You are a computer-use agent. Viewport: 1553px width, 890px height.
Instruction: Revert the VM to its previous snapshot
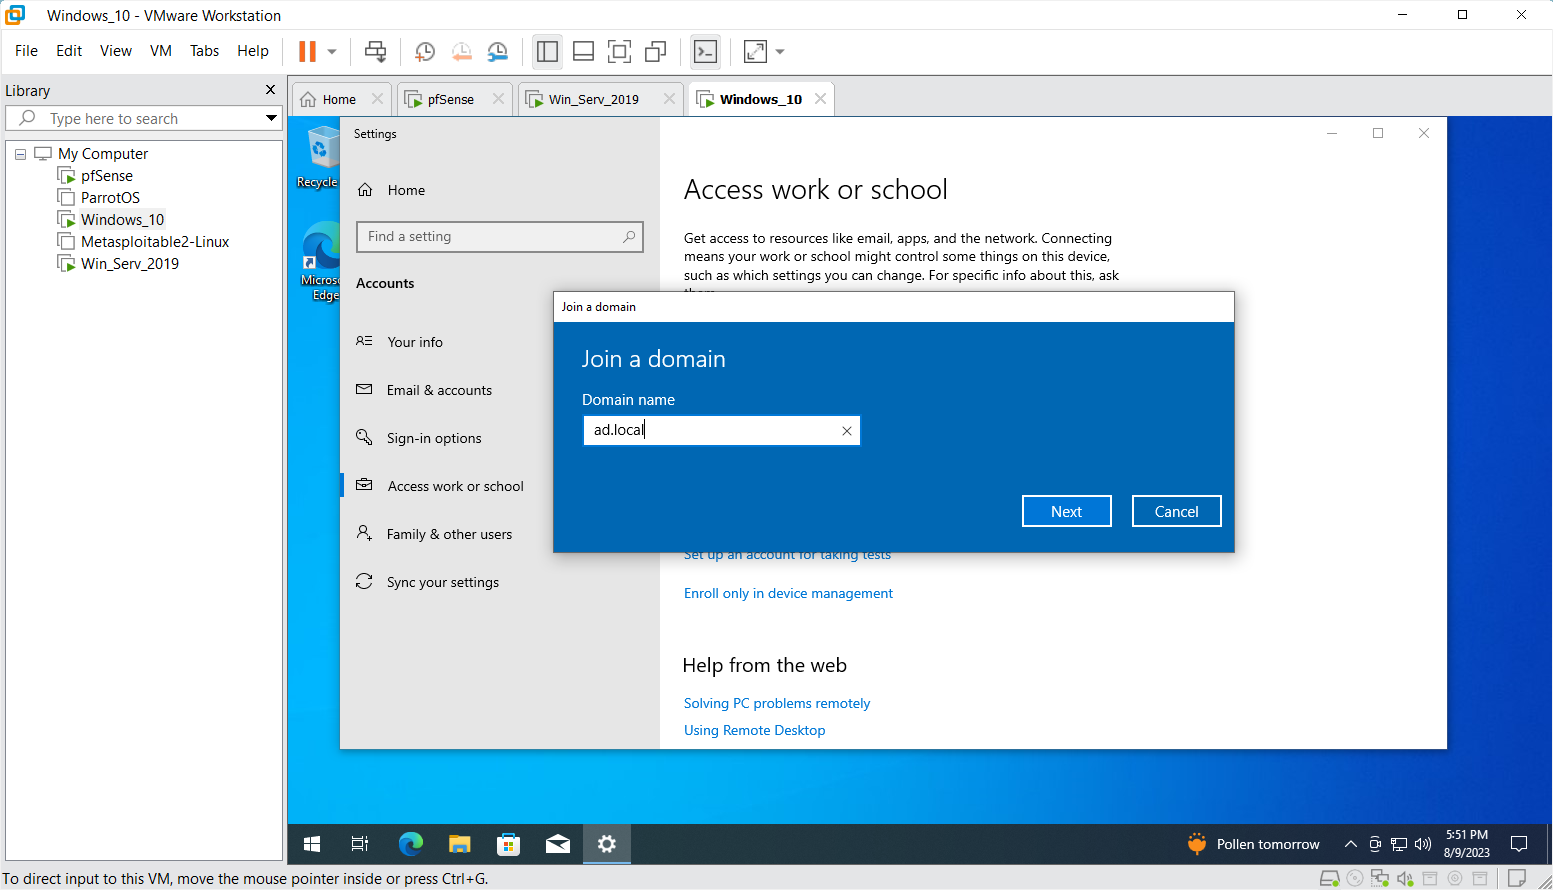(461, 52)
